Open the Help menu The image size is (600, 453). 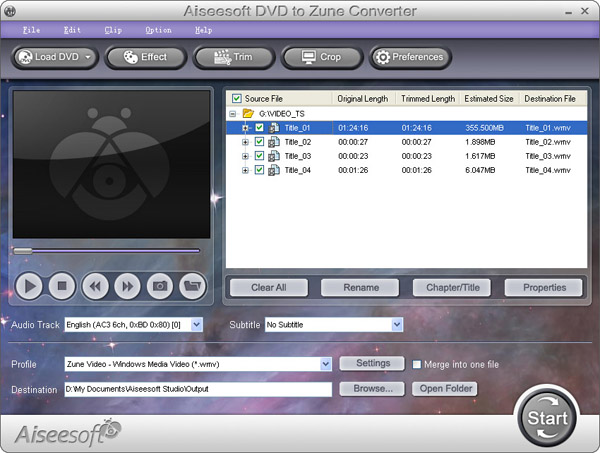(204, 30)
